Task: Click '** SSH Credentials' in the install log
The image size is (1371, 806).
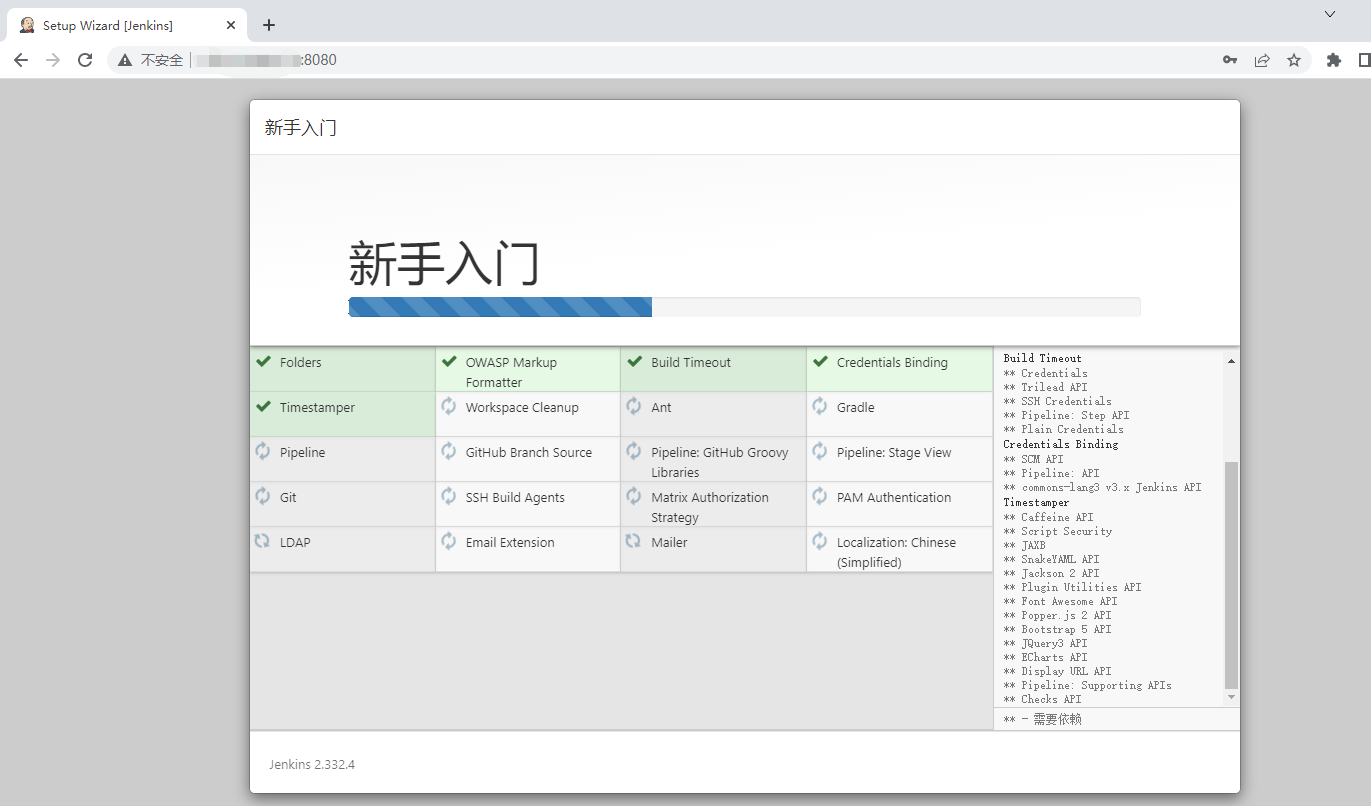Action: coord(1057,401)
